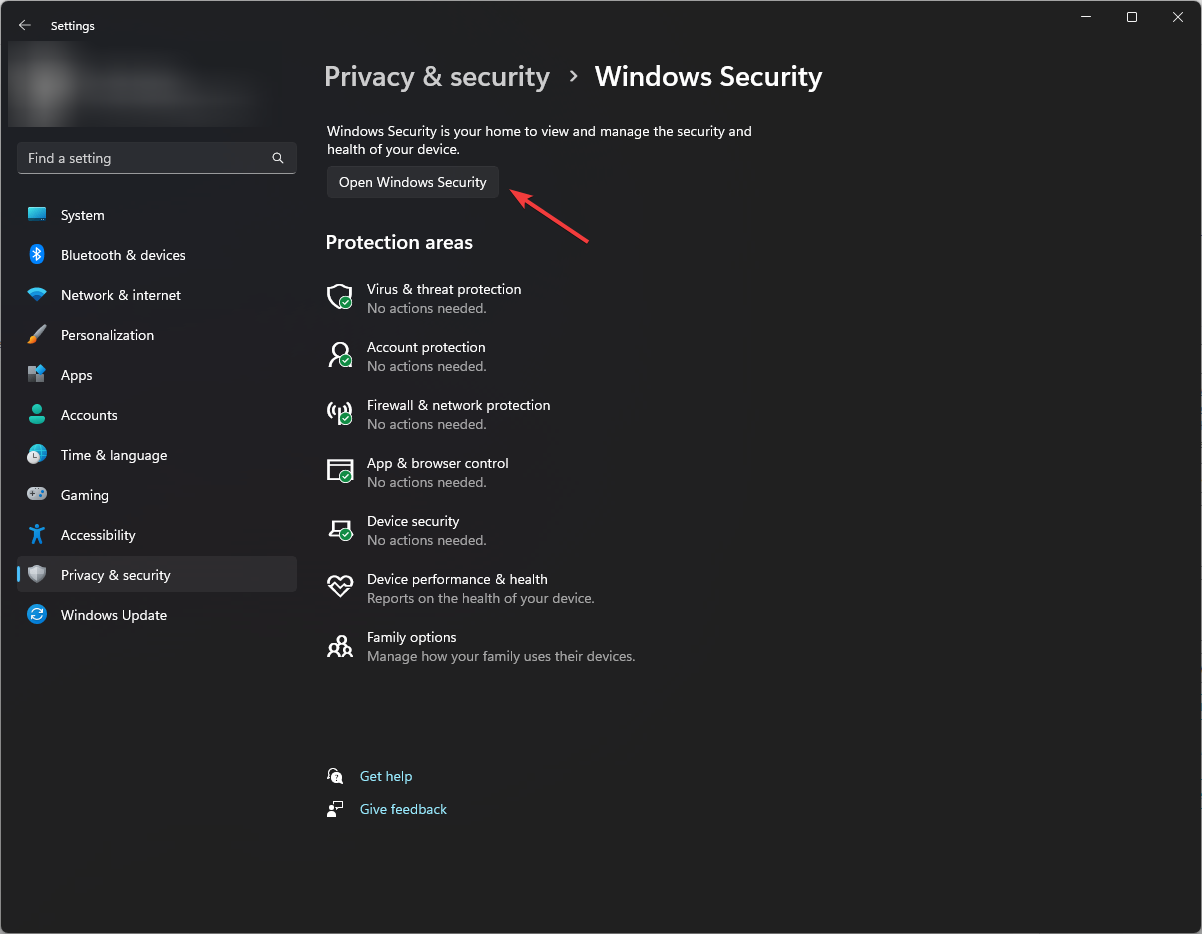1202x934 pixels.
Task: Select the Account protection shield icon
Action: click(340, 355)
